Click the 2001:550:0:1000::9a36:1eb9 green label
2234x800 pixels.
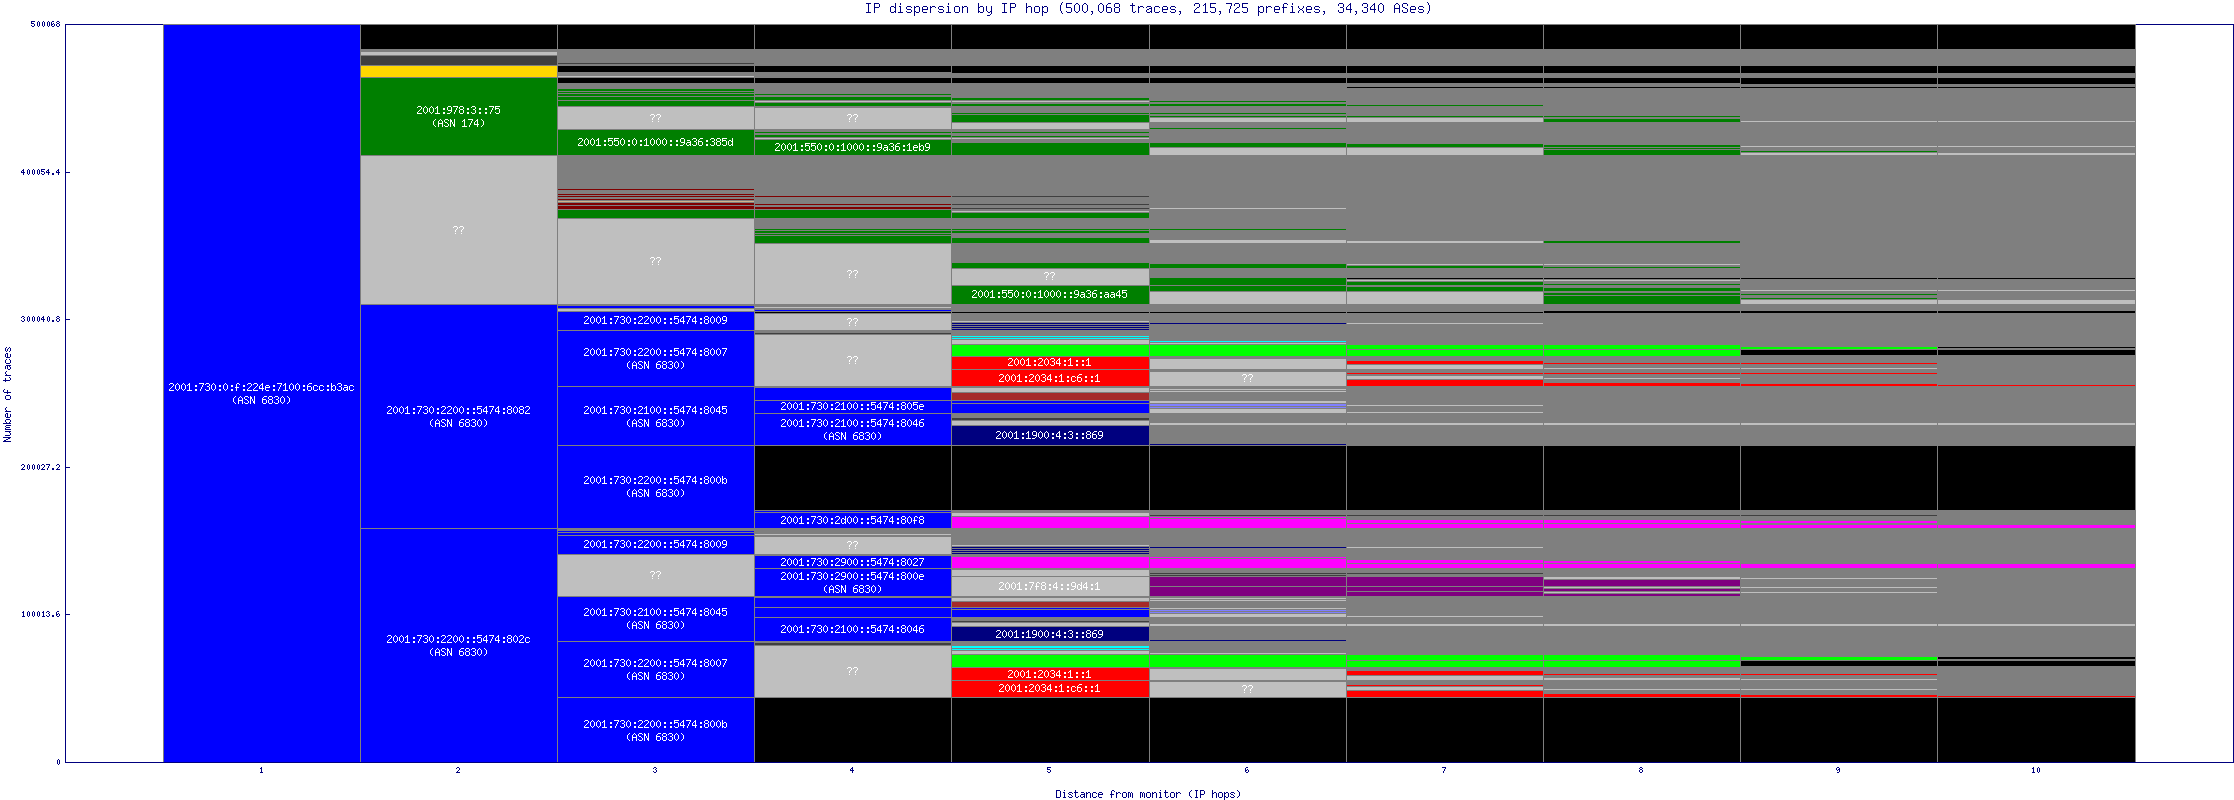pos(852,147)
